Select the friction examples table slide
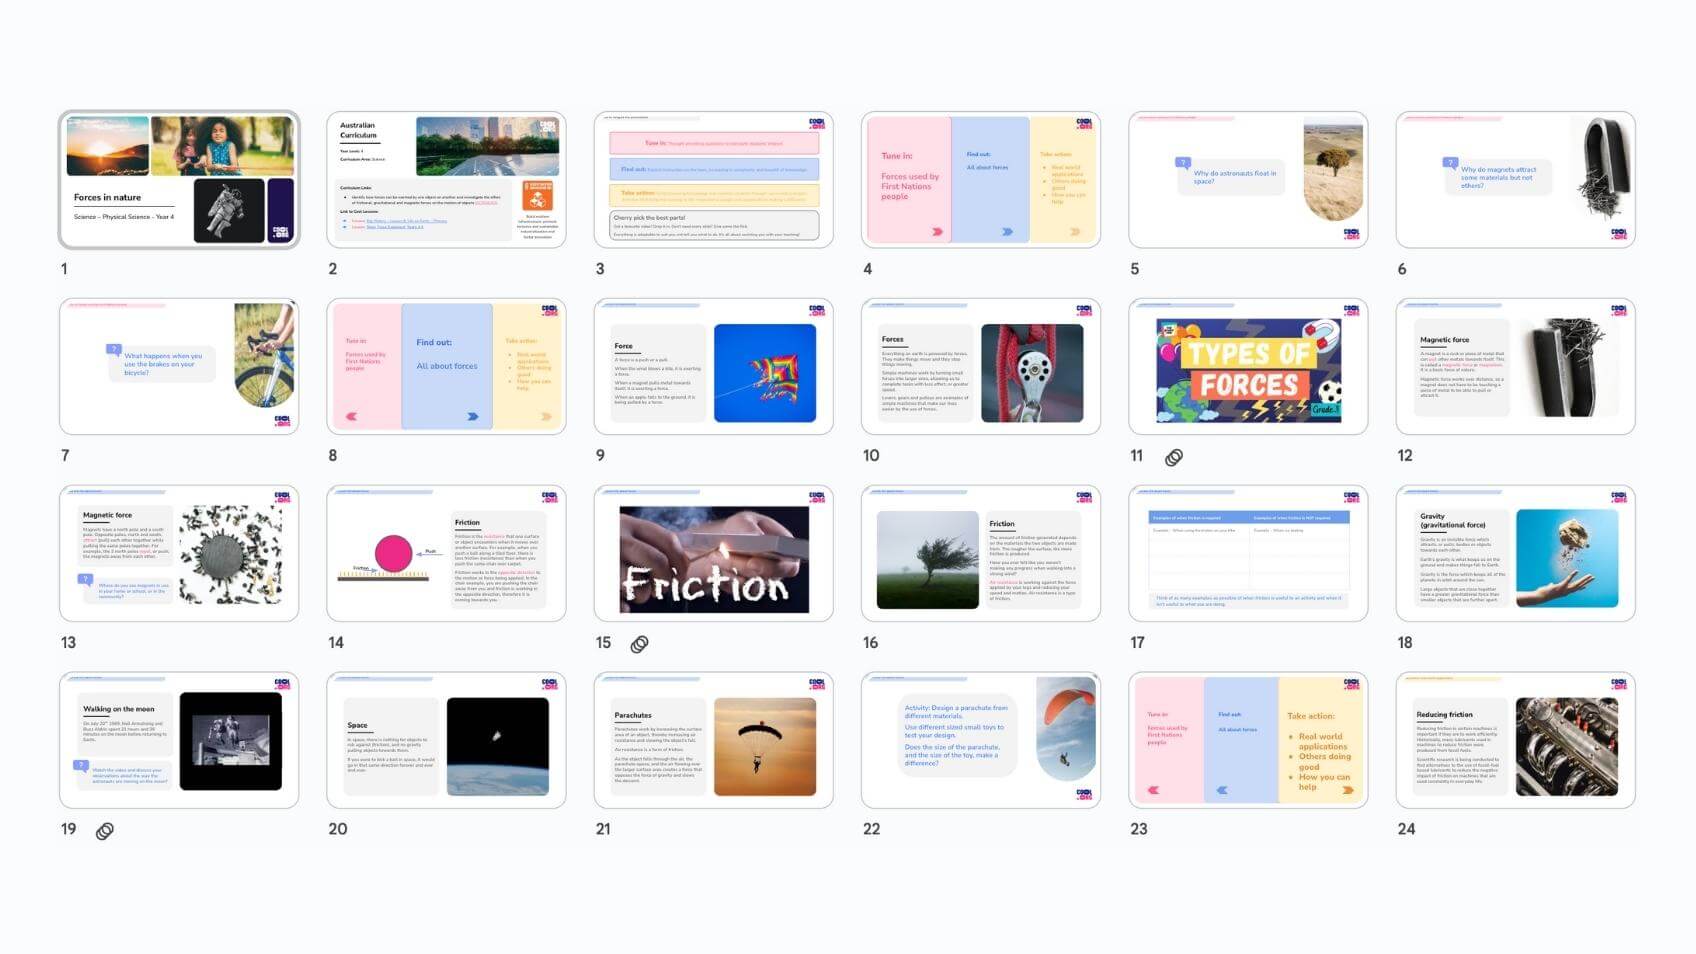 1248,554
